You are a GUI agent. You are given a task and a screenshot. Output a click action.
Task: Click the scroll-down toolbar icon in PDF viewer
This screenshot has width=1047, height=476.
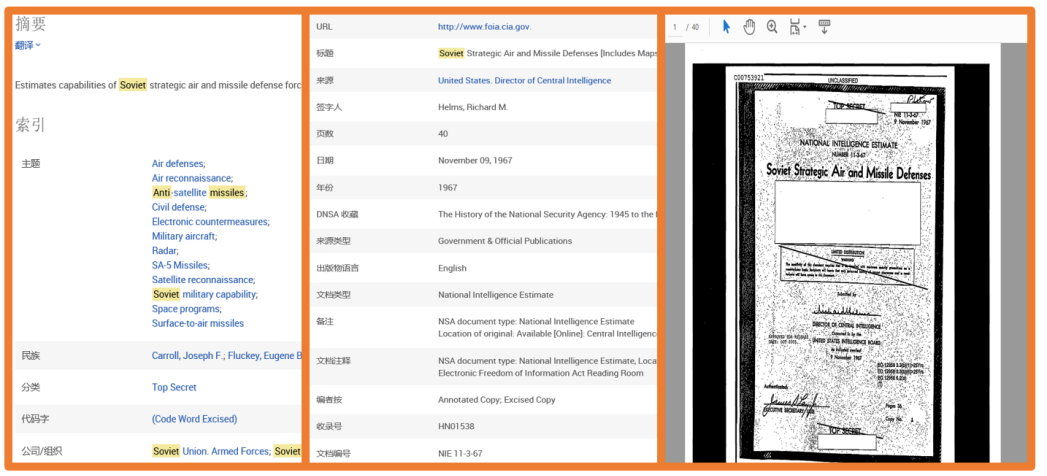(x=824, y=27)
